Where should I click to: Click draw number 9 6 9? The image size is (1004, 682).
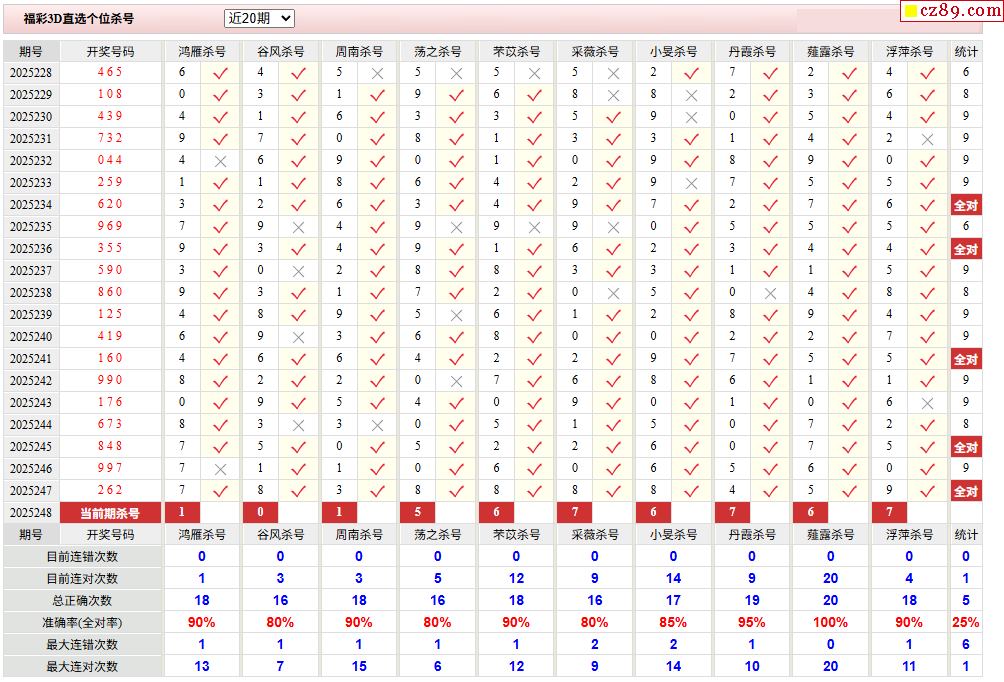click(x=110, y=226)
